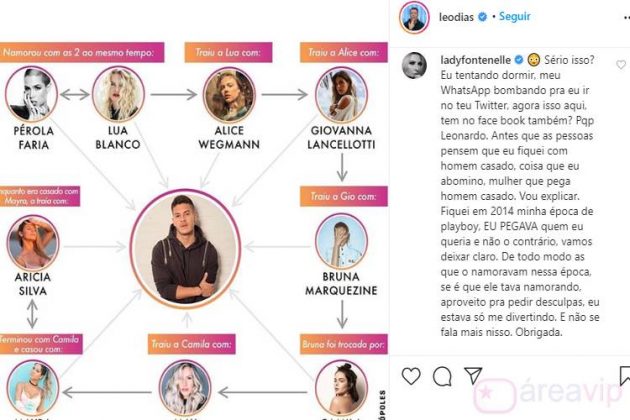Image resolution: width=630 pixels, height=420 pixels.
Task: Select the Giovanna Lancellotti photo circle
Action: point(341,94)
